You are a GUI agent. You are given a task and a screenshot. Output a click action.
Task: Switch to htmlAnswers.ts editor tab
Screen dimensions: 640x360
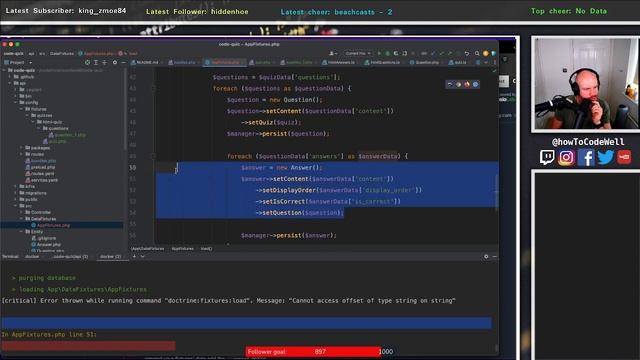(339, 62)
